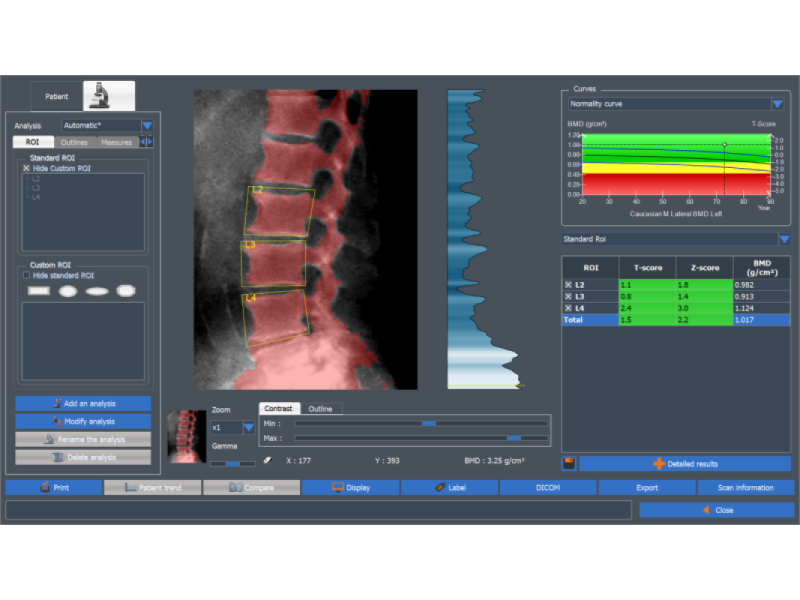Uncheck the L3 row in results table
This screenshot has width=800, height=600.
click(x=568, y=297)
